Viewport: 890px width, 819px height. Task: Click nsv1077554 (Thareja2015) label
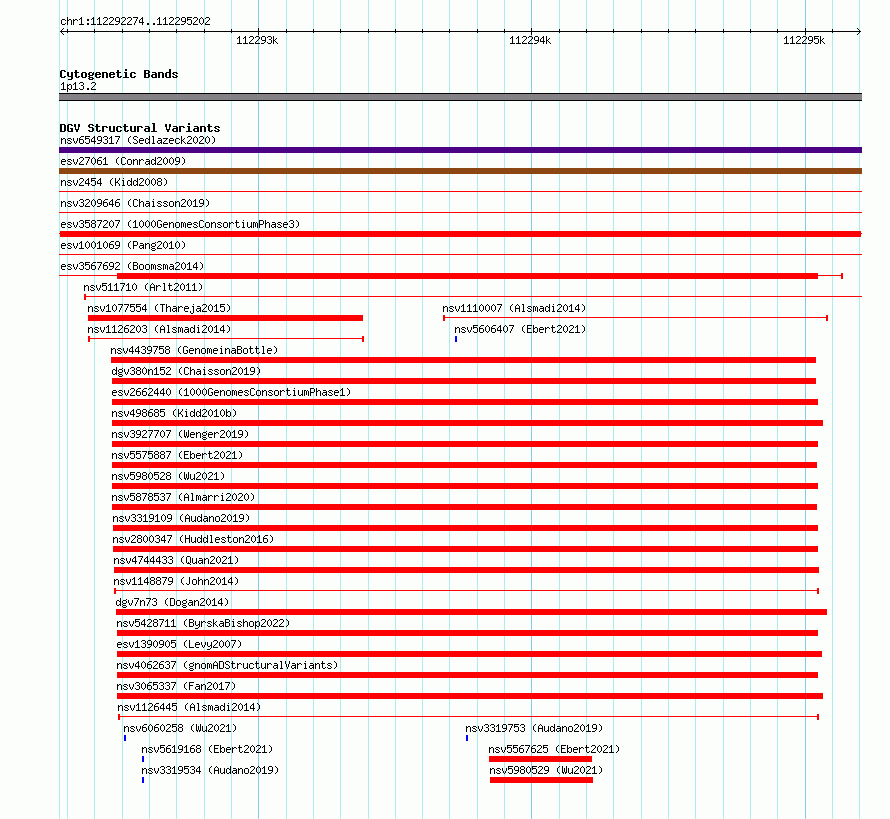click(159, 308)
